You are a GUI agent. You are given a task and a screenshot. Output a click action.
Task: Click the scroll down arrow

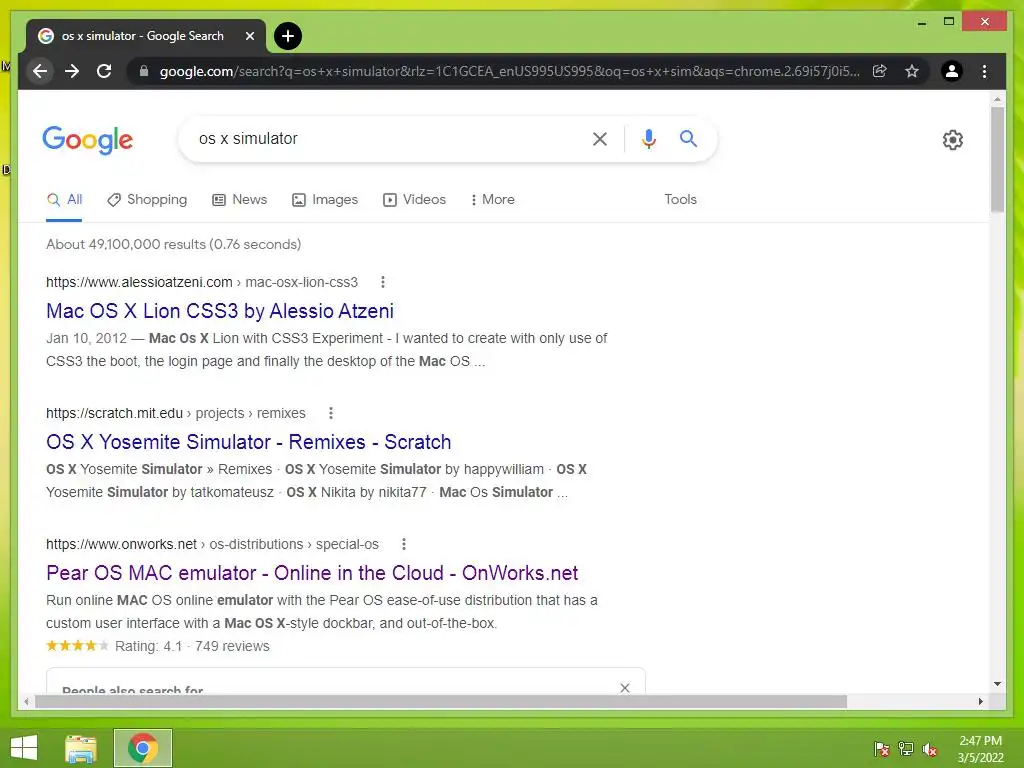point(997,684)
